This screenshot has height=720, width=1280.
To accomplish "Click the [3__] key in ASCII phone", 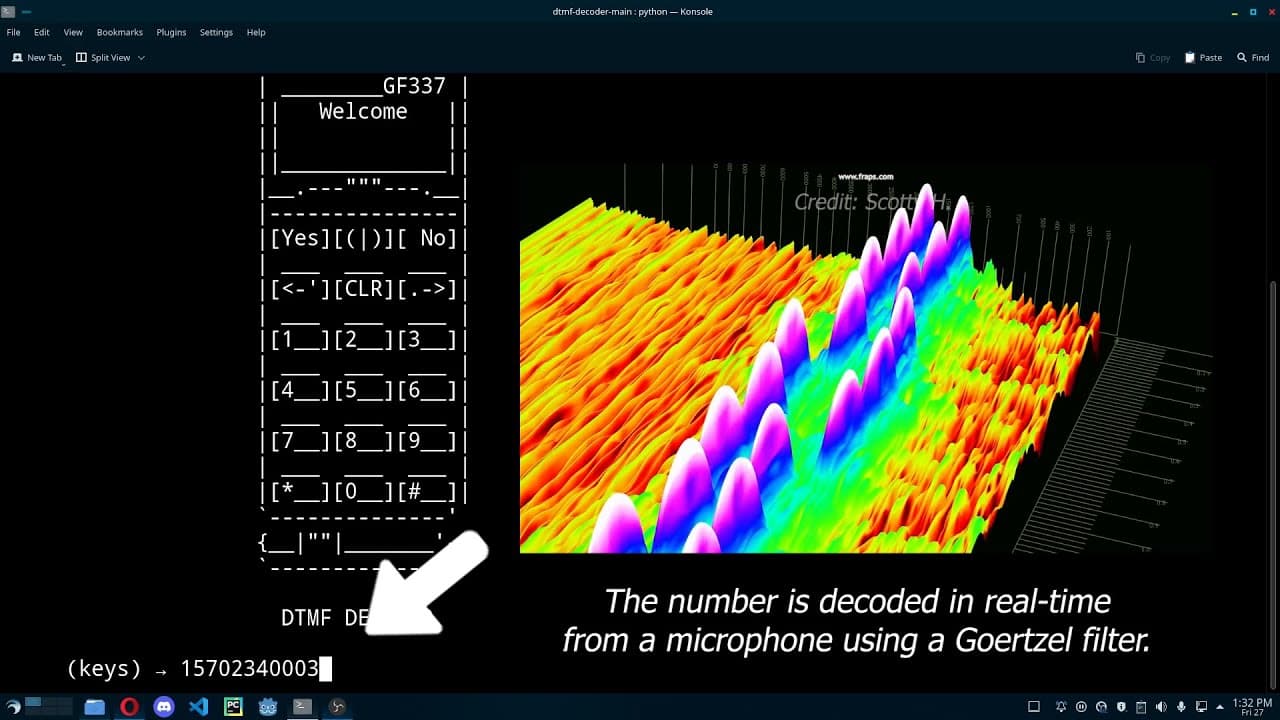I will (x=426, y=340).
